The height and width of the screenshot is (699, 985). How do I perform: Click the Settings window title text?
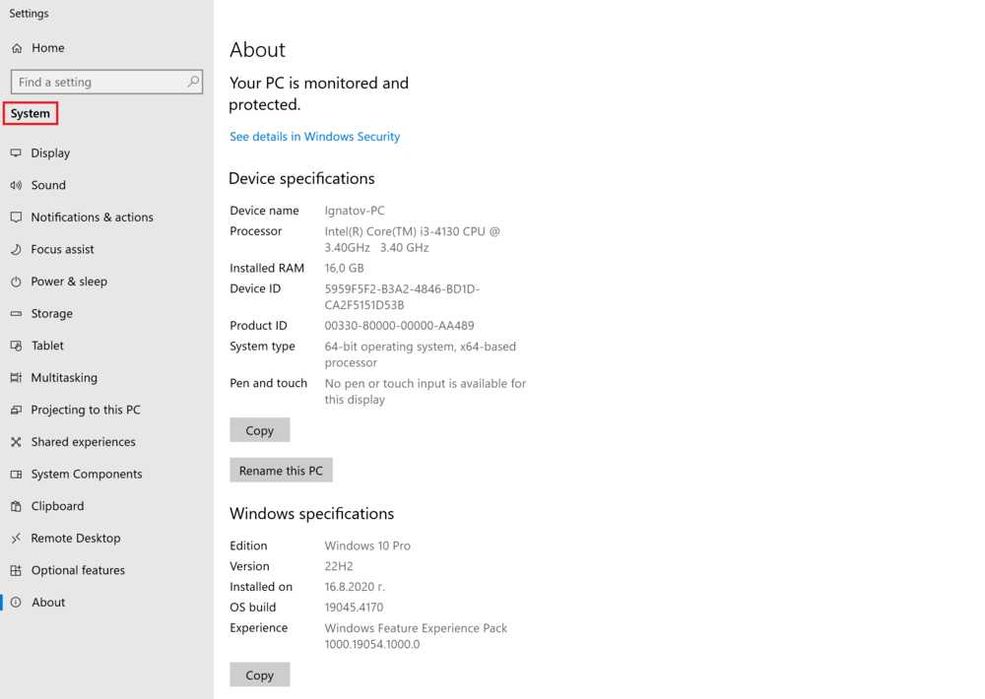point(29,13)
